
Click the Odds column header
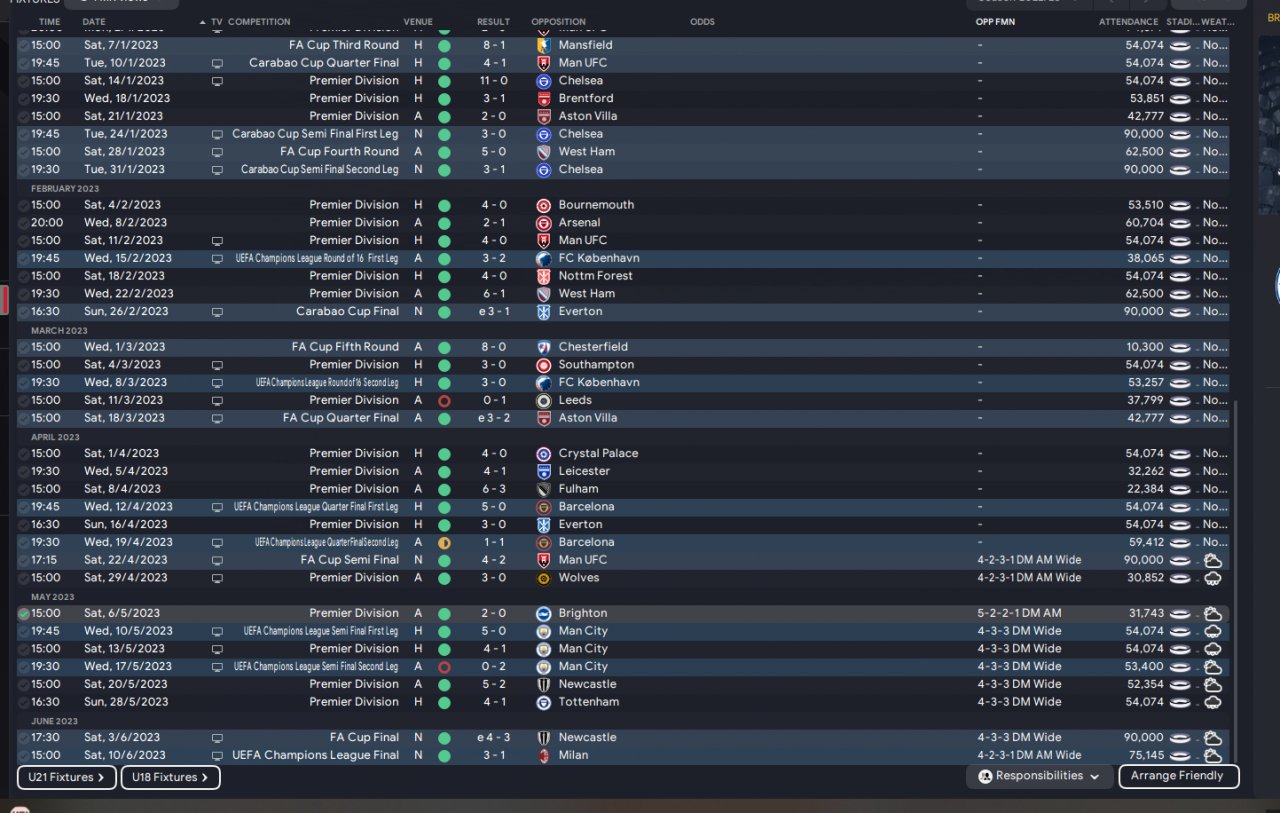click(x=702, y=22)
